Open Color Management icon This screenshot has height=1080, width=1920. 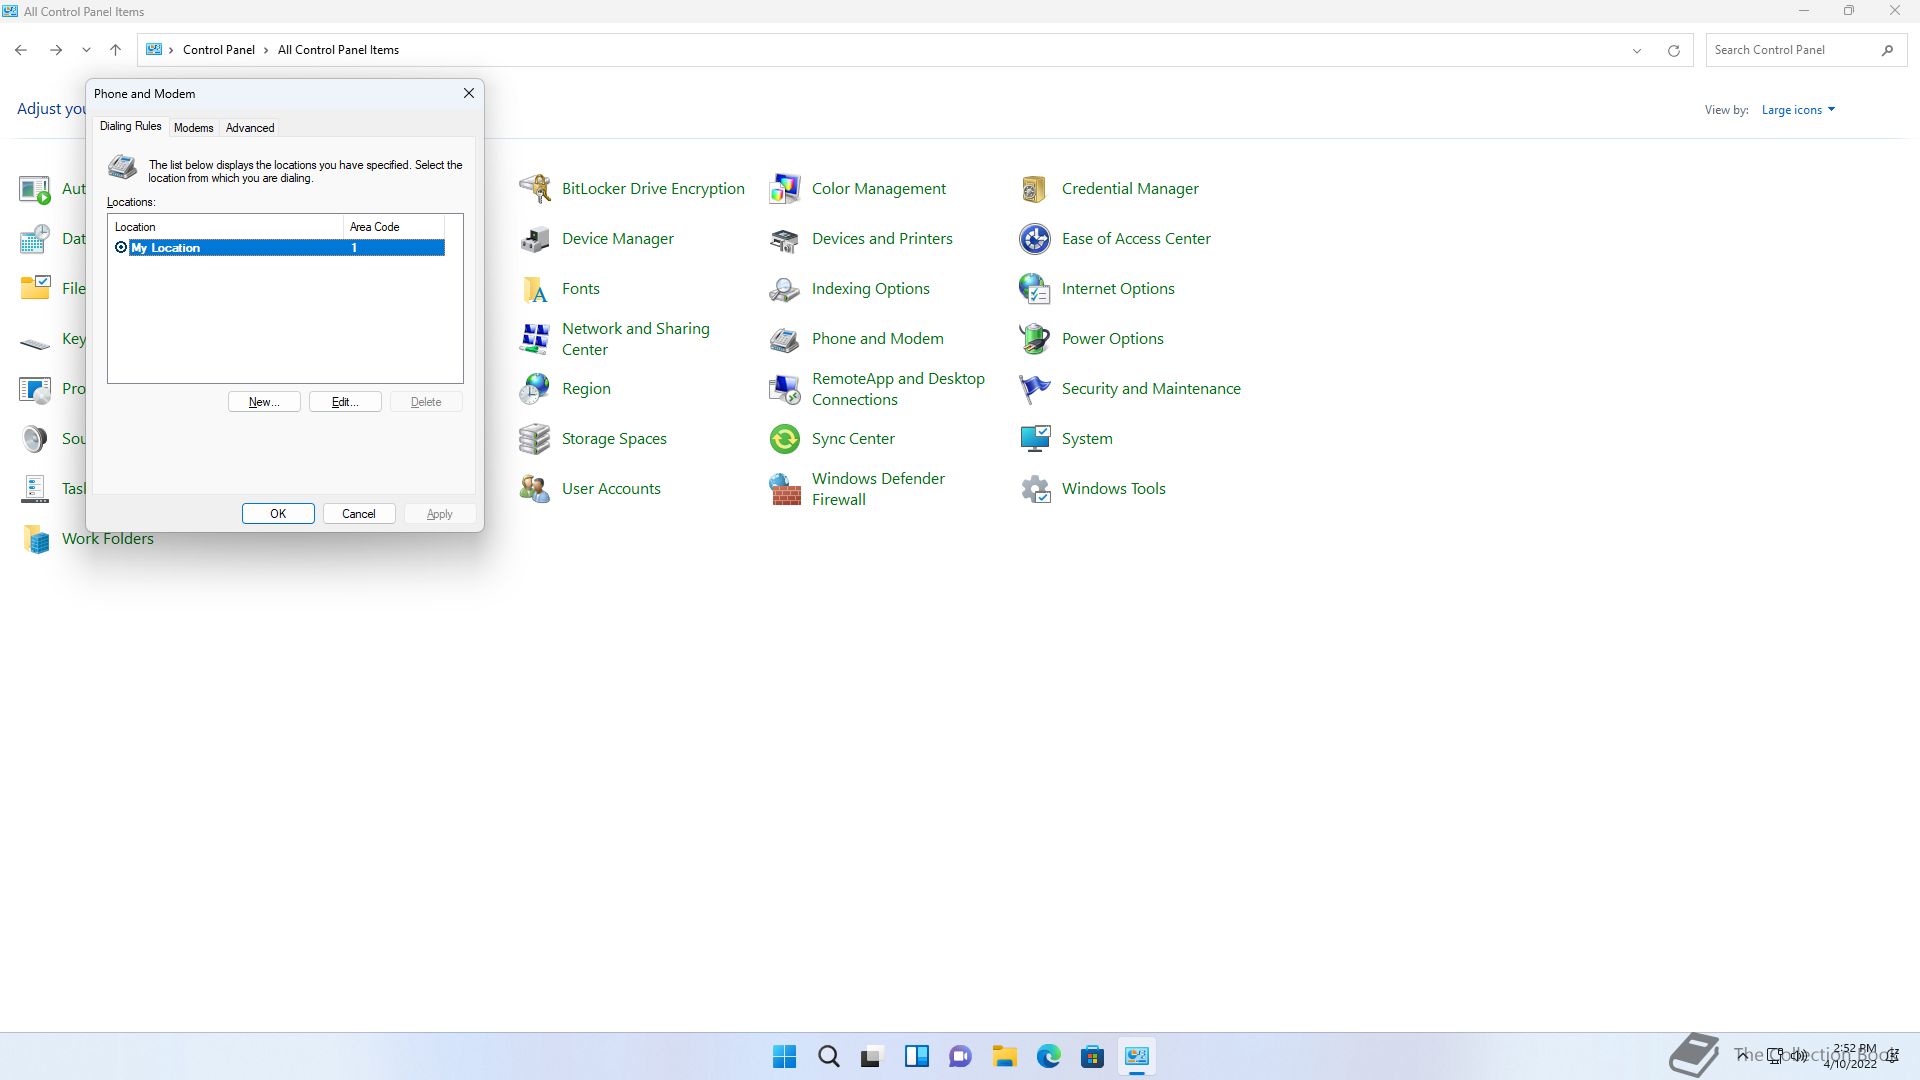point(785,188)
